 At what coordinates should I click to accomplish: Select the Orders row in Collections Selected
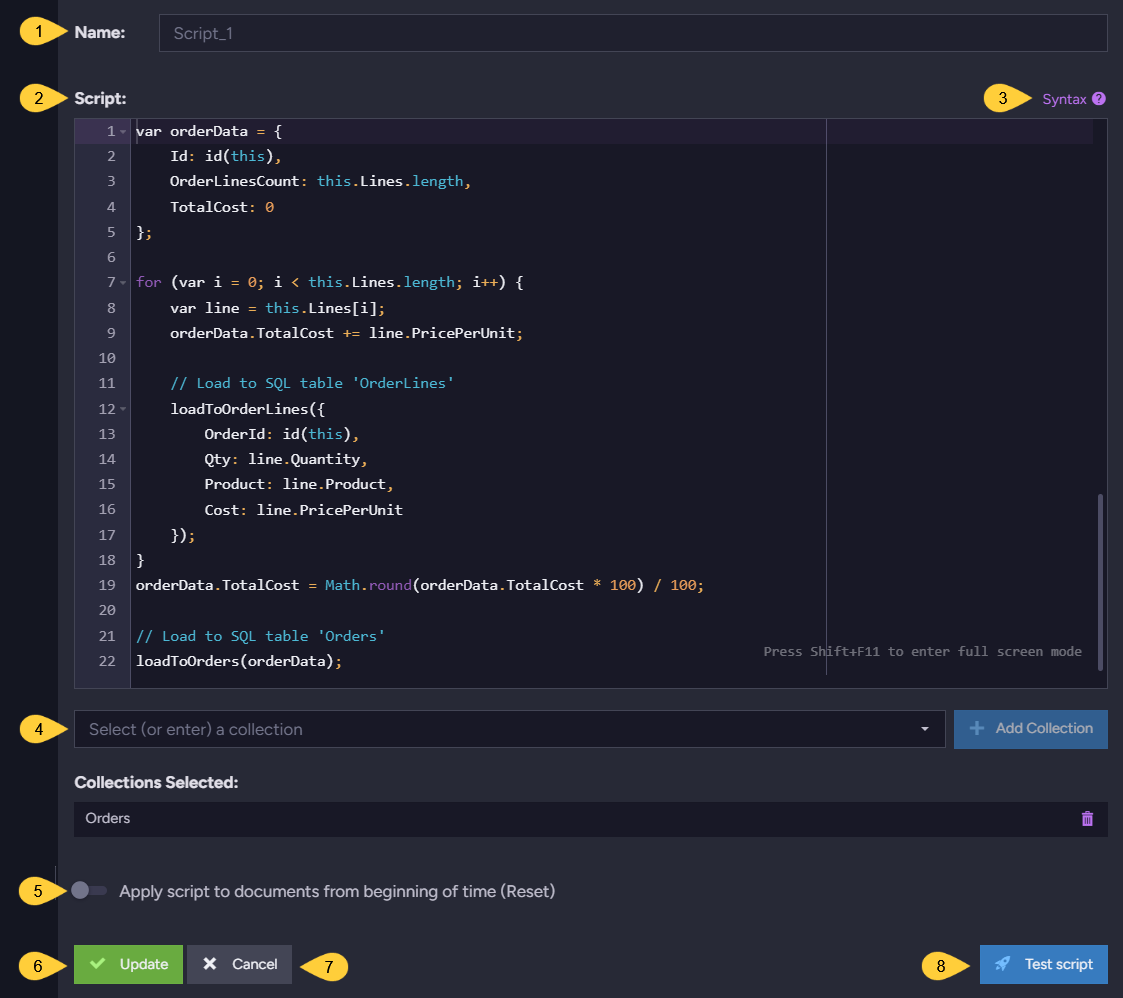coord(591,819)
